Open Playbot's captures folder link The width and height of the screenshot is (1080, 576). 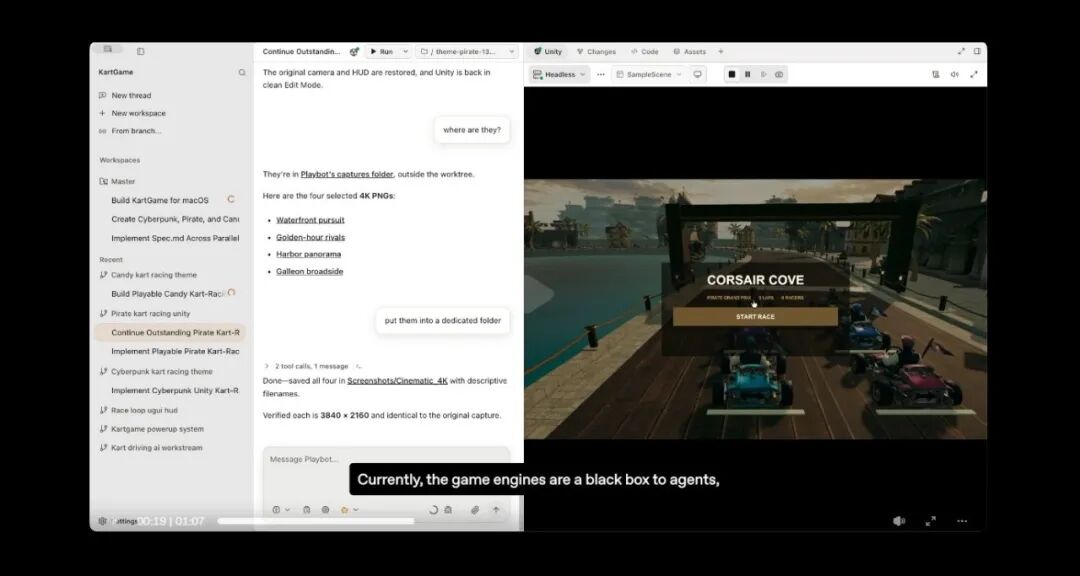pyautogui.click(x=347, y=174)
